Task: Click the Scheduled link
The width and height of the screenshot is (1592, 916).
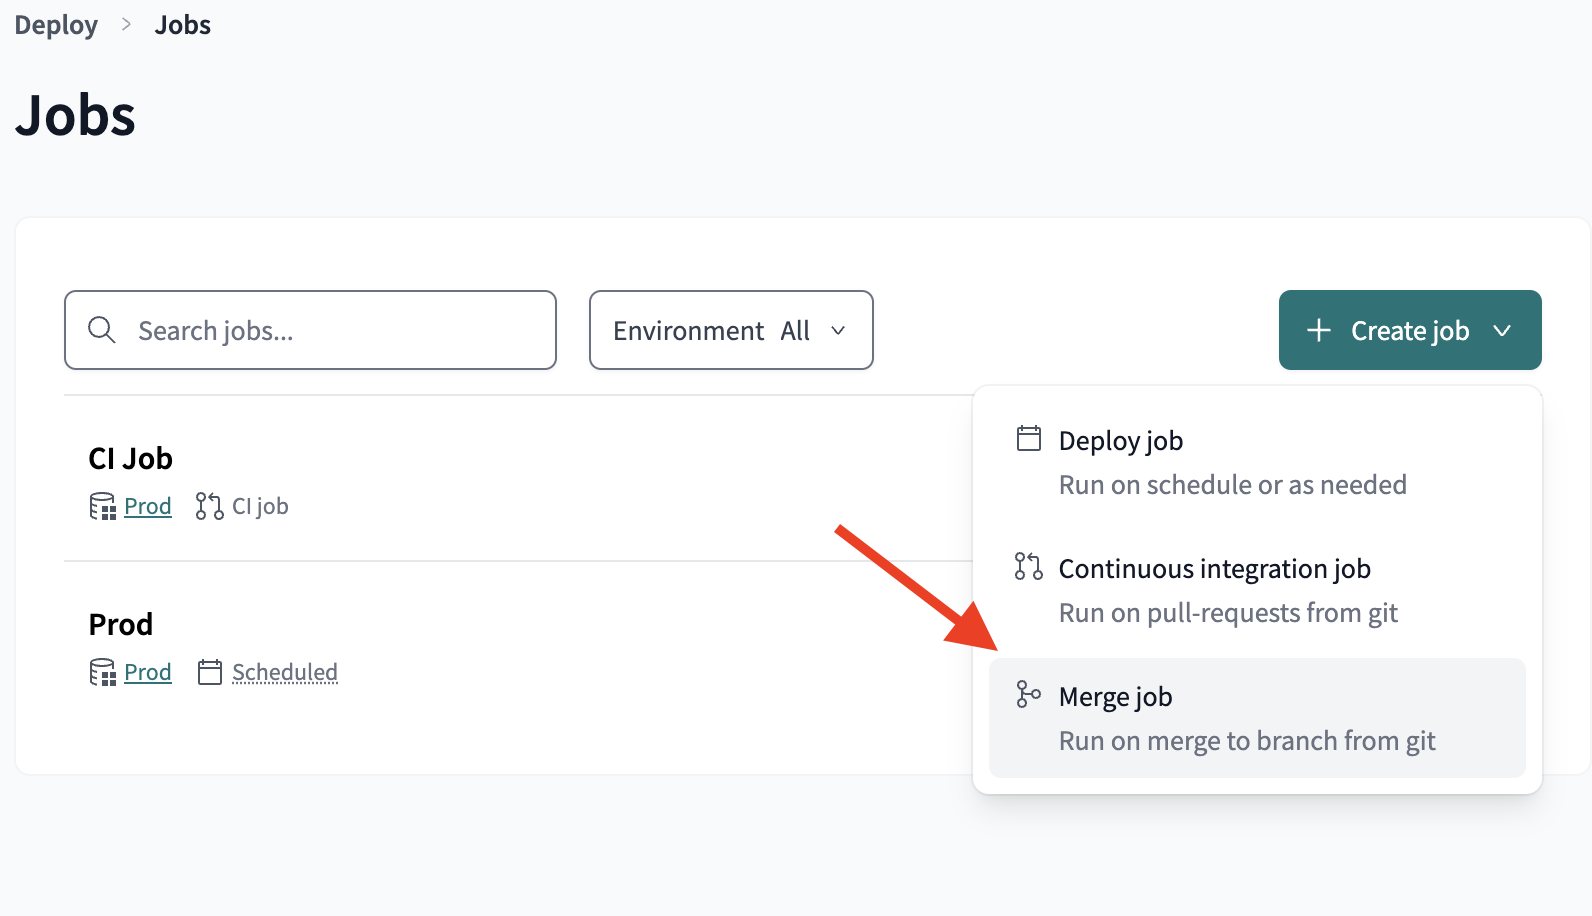Action: click(285, 672)
